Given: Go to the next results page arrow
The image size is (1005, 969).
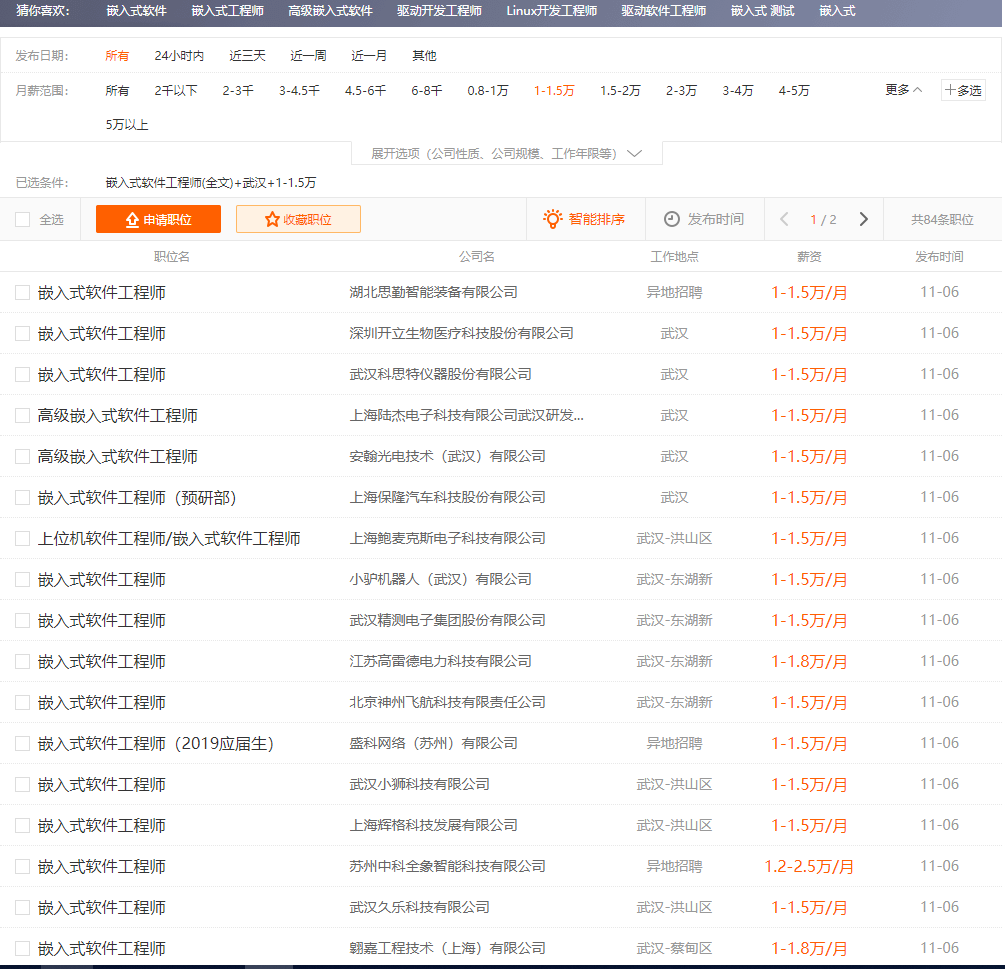Looking at the screenshot, I should point(863,219).
